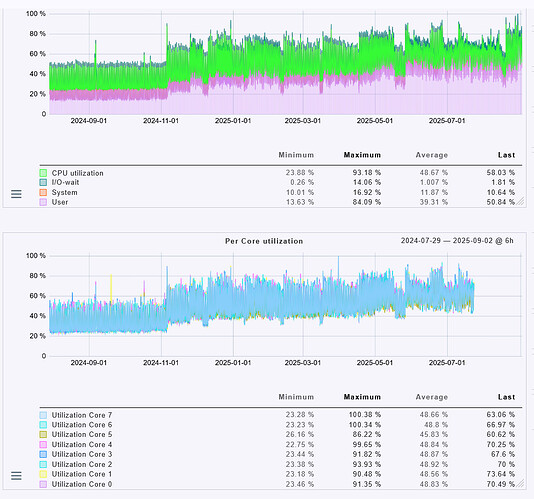Click I/O-wait maximum value 14.06 %

click(366, 183)
